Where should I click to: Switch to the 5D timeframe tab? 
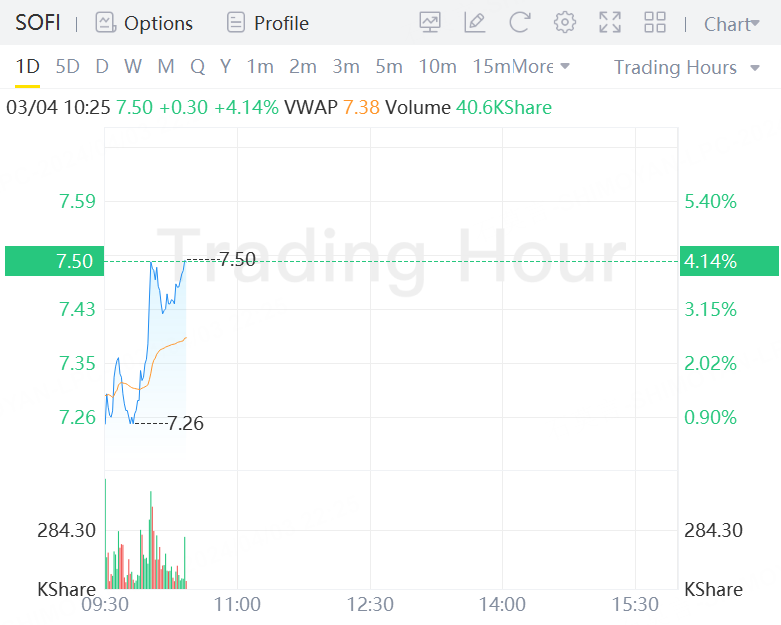(x=67, y=66)
